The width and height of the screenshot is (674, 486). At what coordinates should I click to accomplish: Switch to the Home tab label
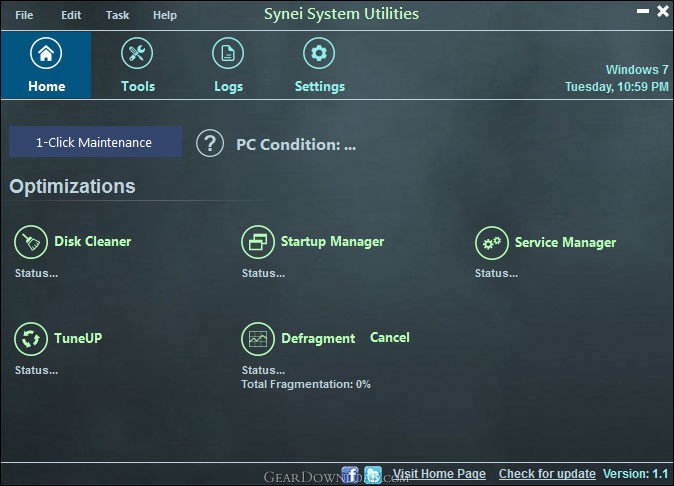click(x=46, y=86)
